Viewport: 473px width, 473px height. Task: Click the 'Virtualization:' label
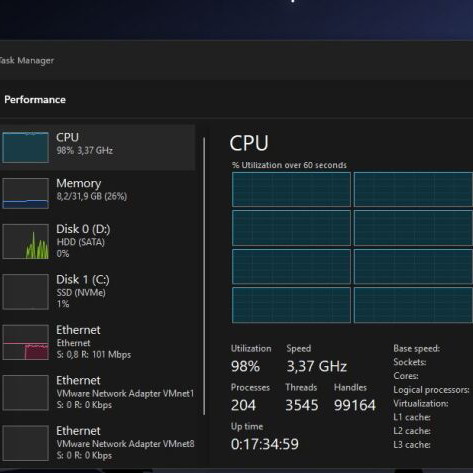[421, 403]
